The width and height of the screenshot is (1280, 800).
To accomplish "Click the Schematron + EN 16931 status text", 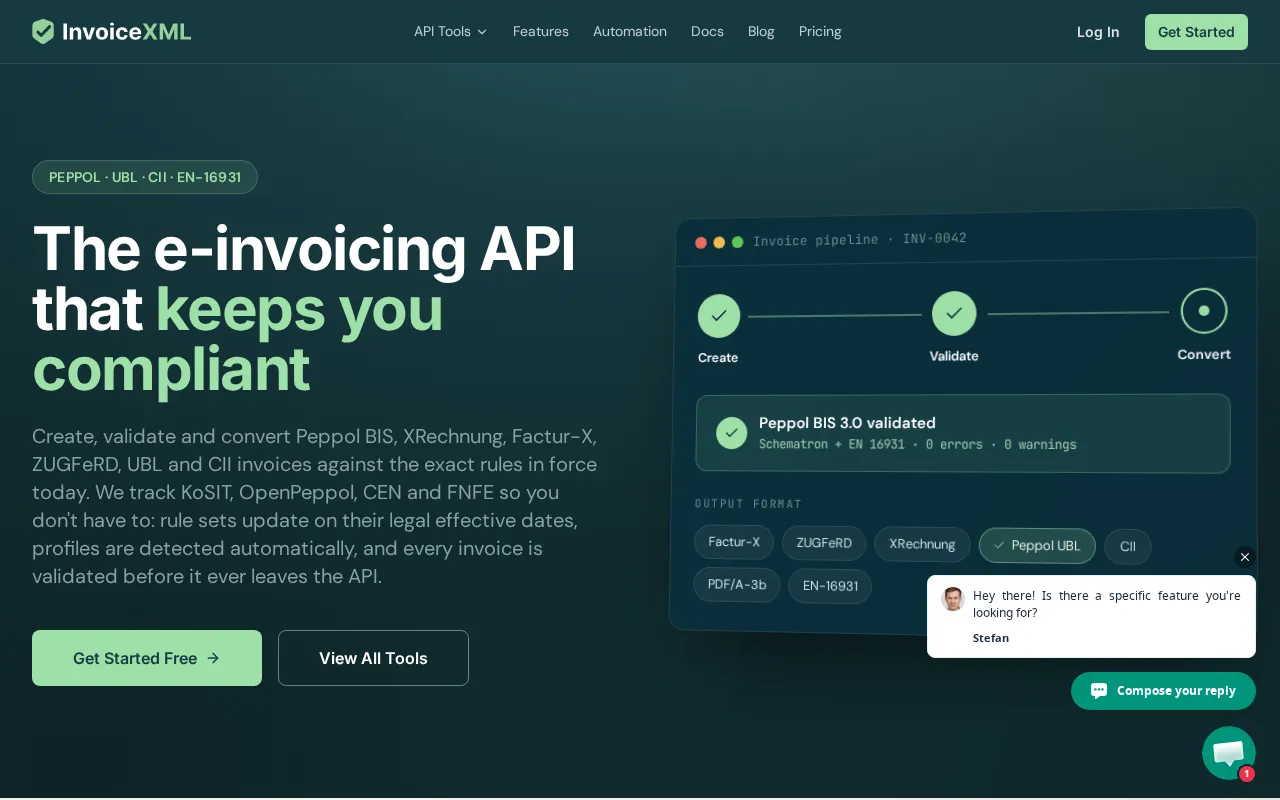I will [918, 445].
